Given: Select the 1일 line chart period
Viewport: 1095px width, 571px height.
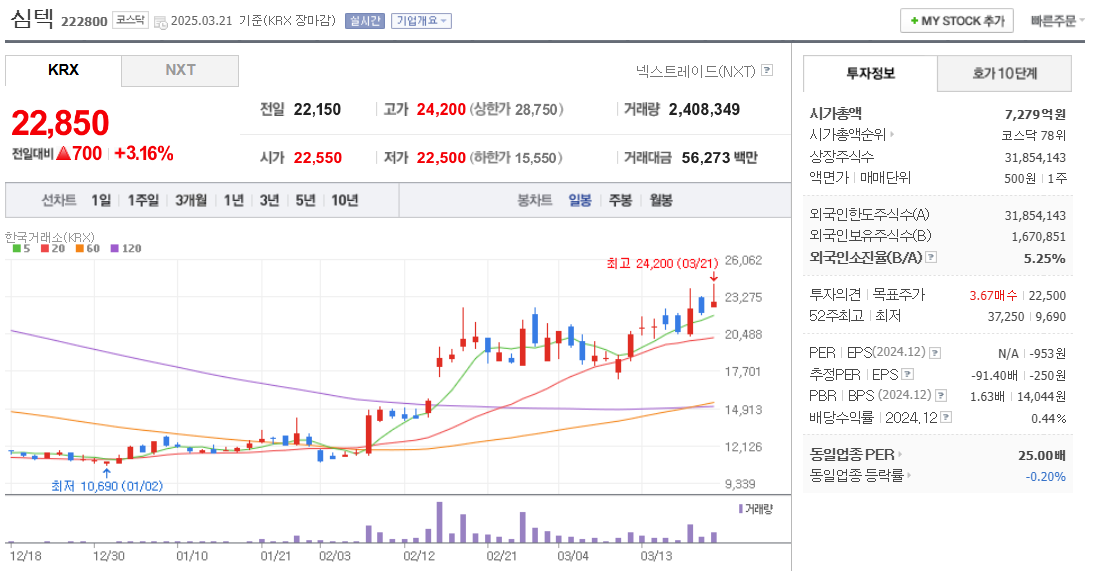Looking at the screenshot, I should 101,200.
